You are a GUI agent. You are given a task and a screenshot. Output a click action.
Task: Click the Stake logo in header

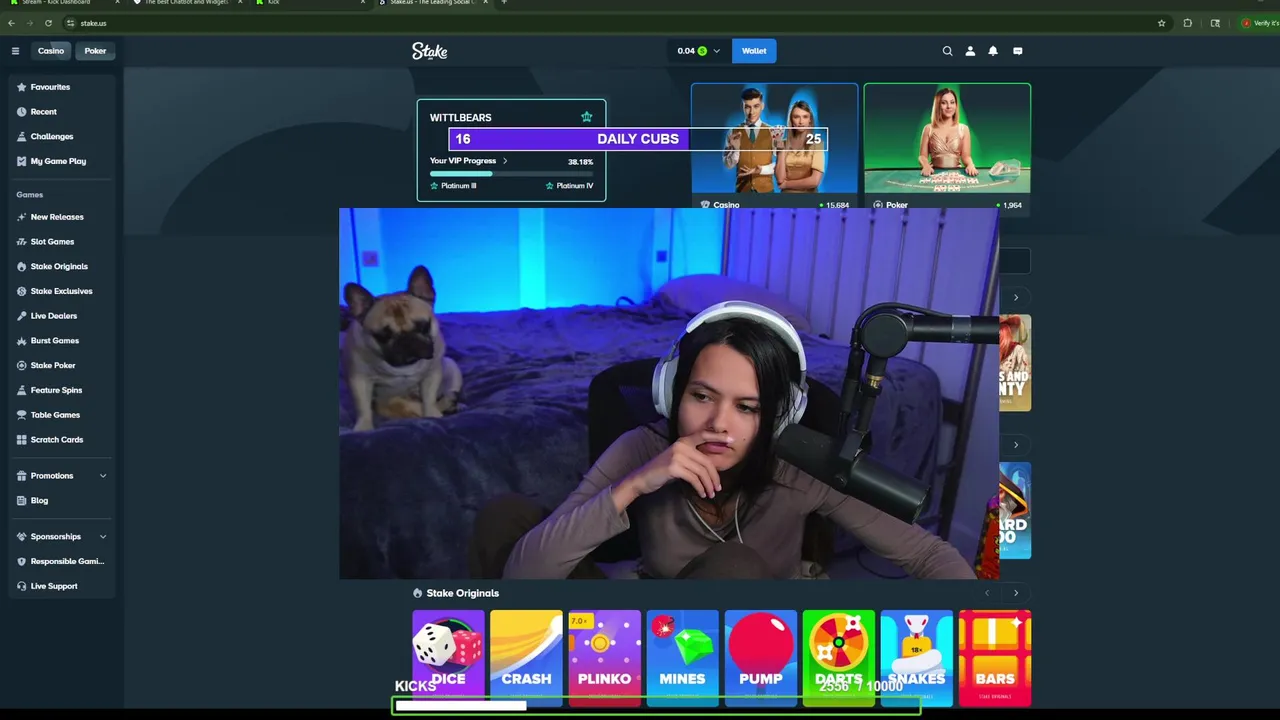point(430,51)
